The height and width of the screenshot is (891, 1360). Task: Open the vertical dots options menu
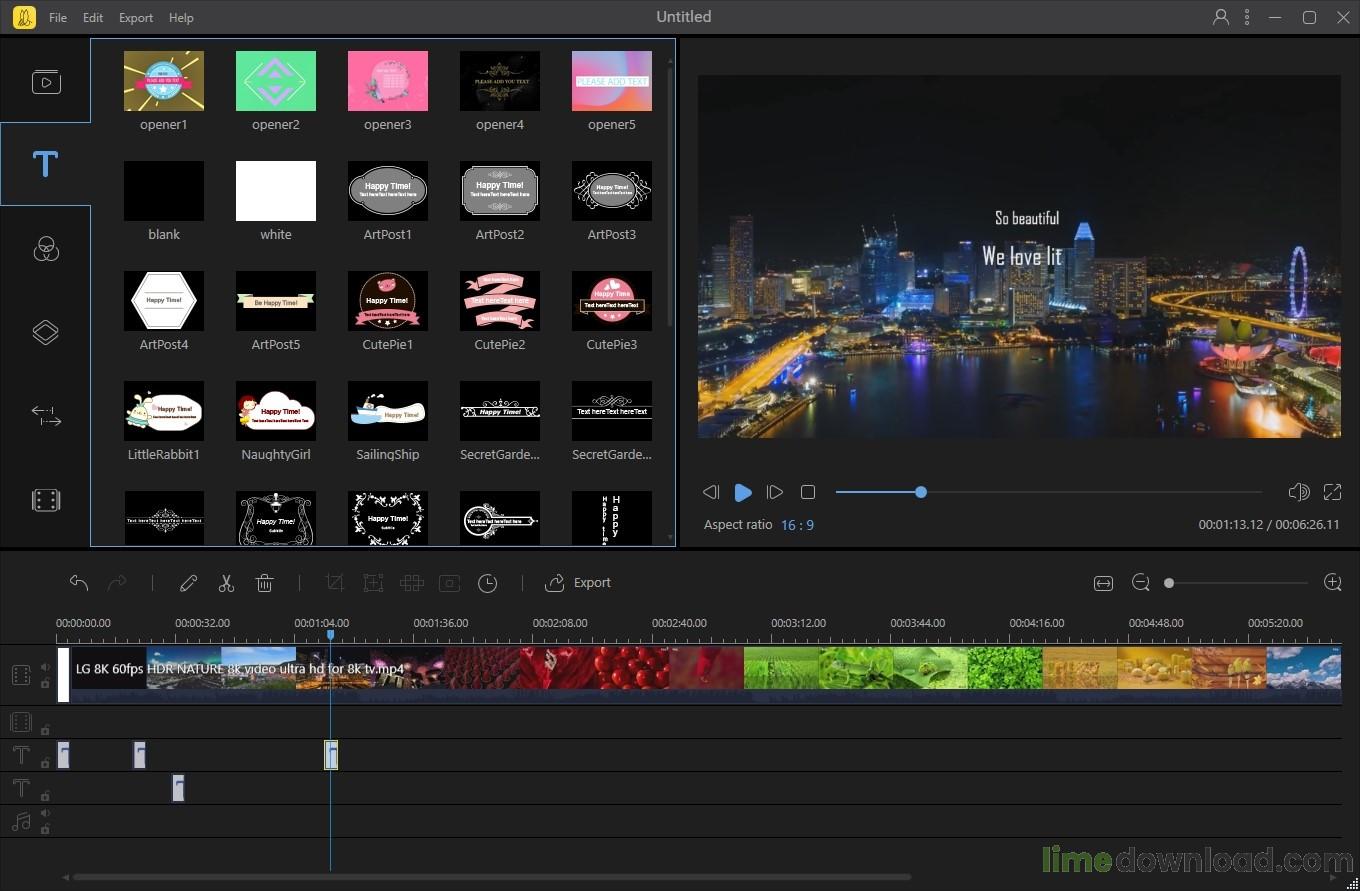pyautogui.click(x=1247, y=17)
